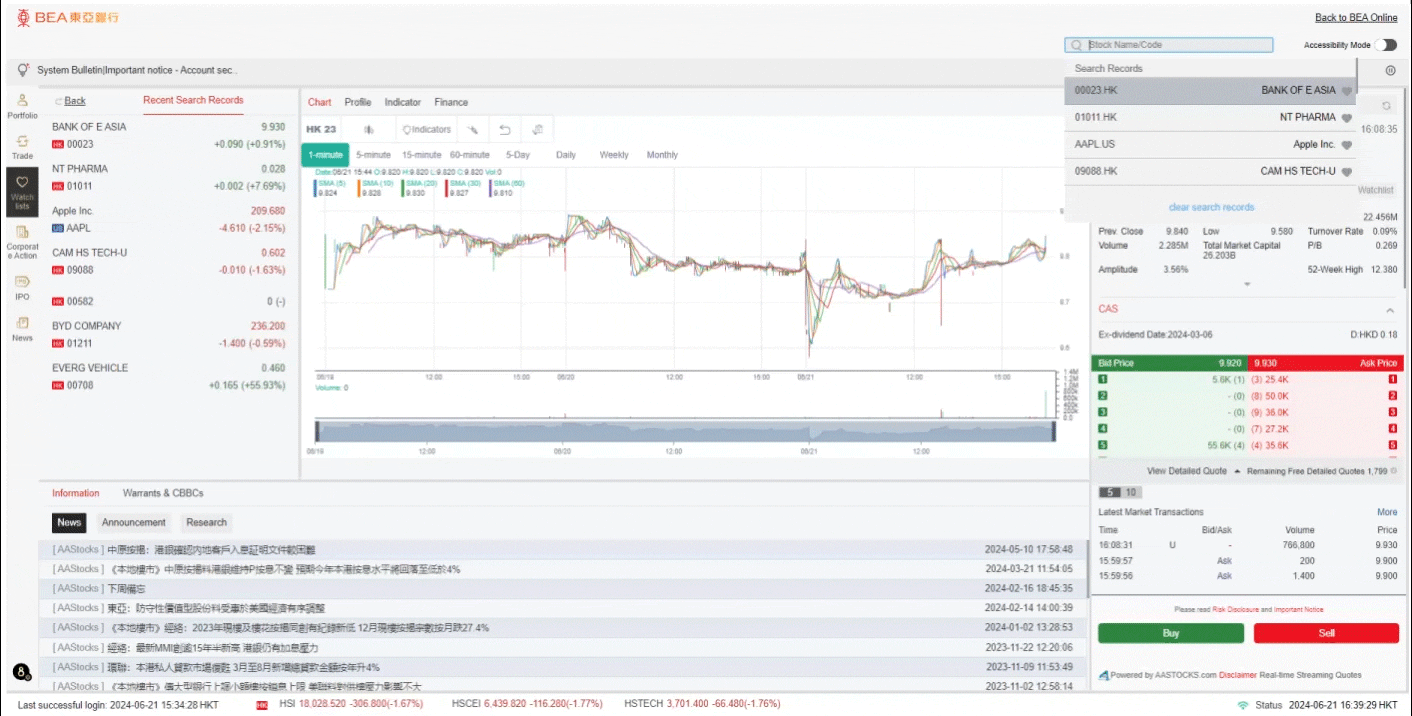Screen dimensions: 1412x716
Task: Open the Corporate Action sidebar icon
Action: tap(22, 242)
